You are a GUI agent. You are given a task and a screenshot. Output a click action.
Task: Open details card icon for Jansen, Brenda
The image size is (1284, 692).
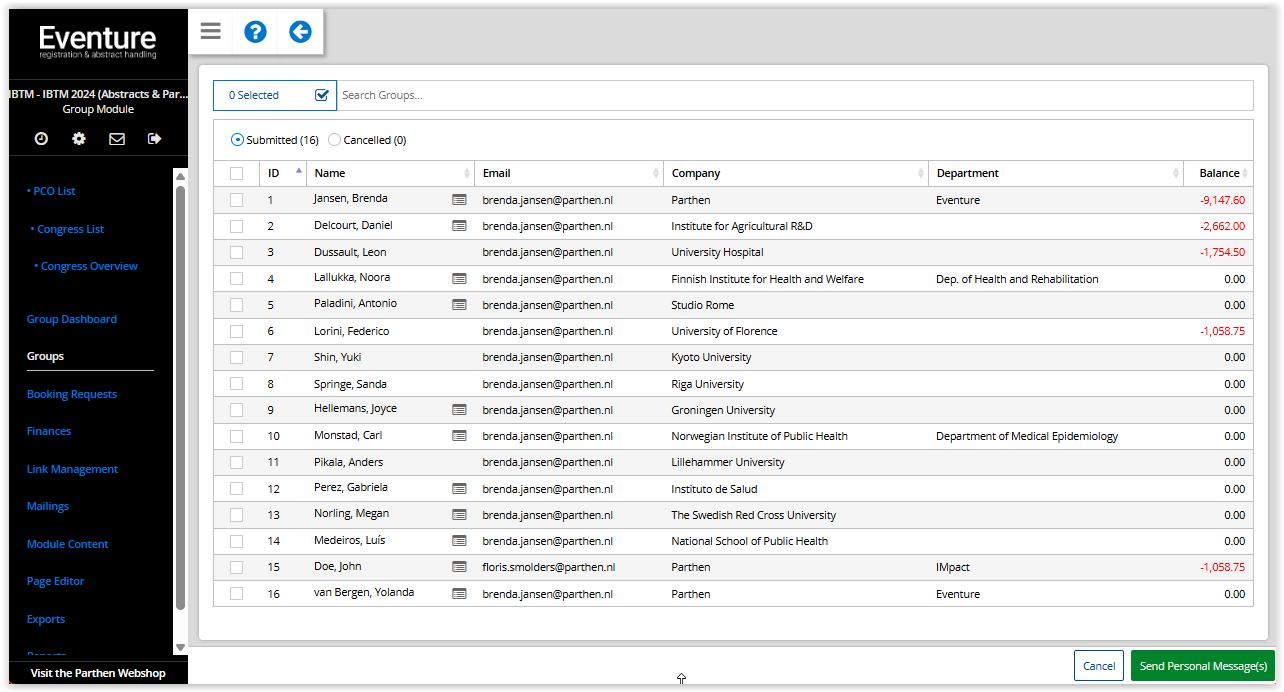pos(459,199)
